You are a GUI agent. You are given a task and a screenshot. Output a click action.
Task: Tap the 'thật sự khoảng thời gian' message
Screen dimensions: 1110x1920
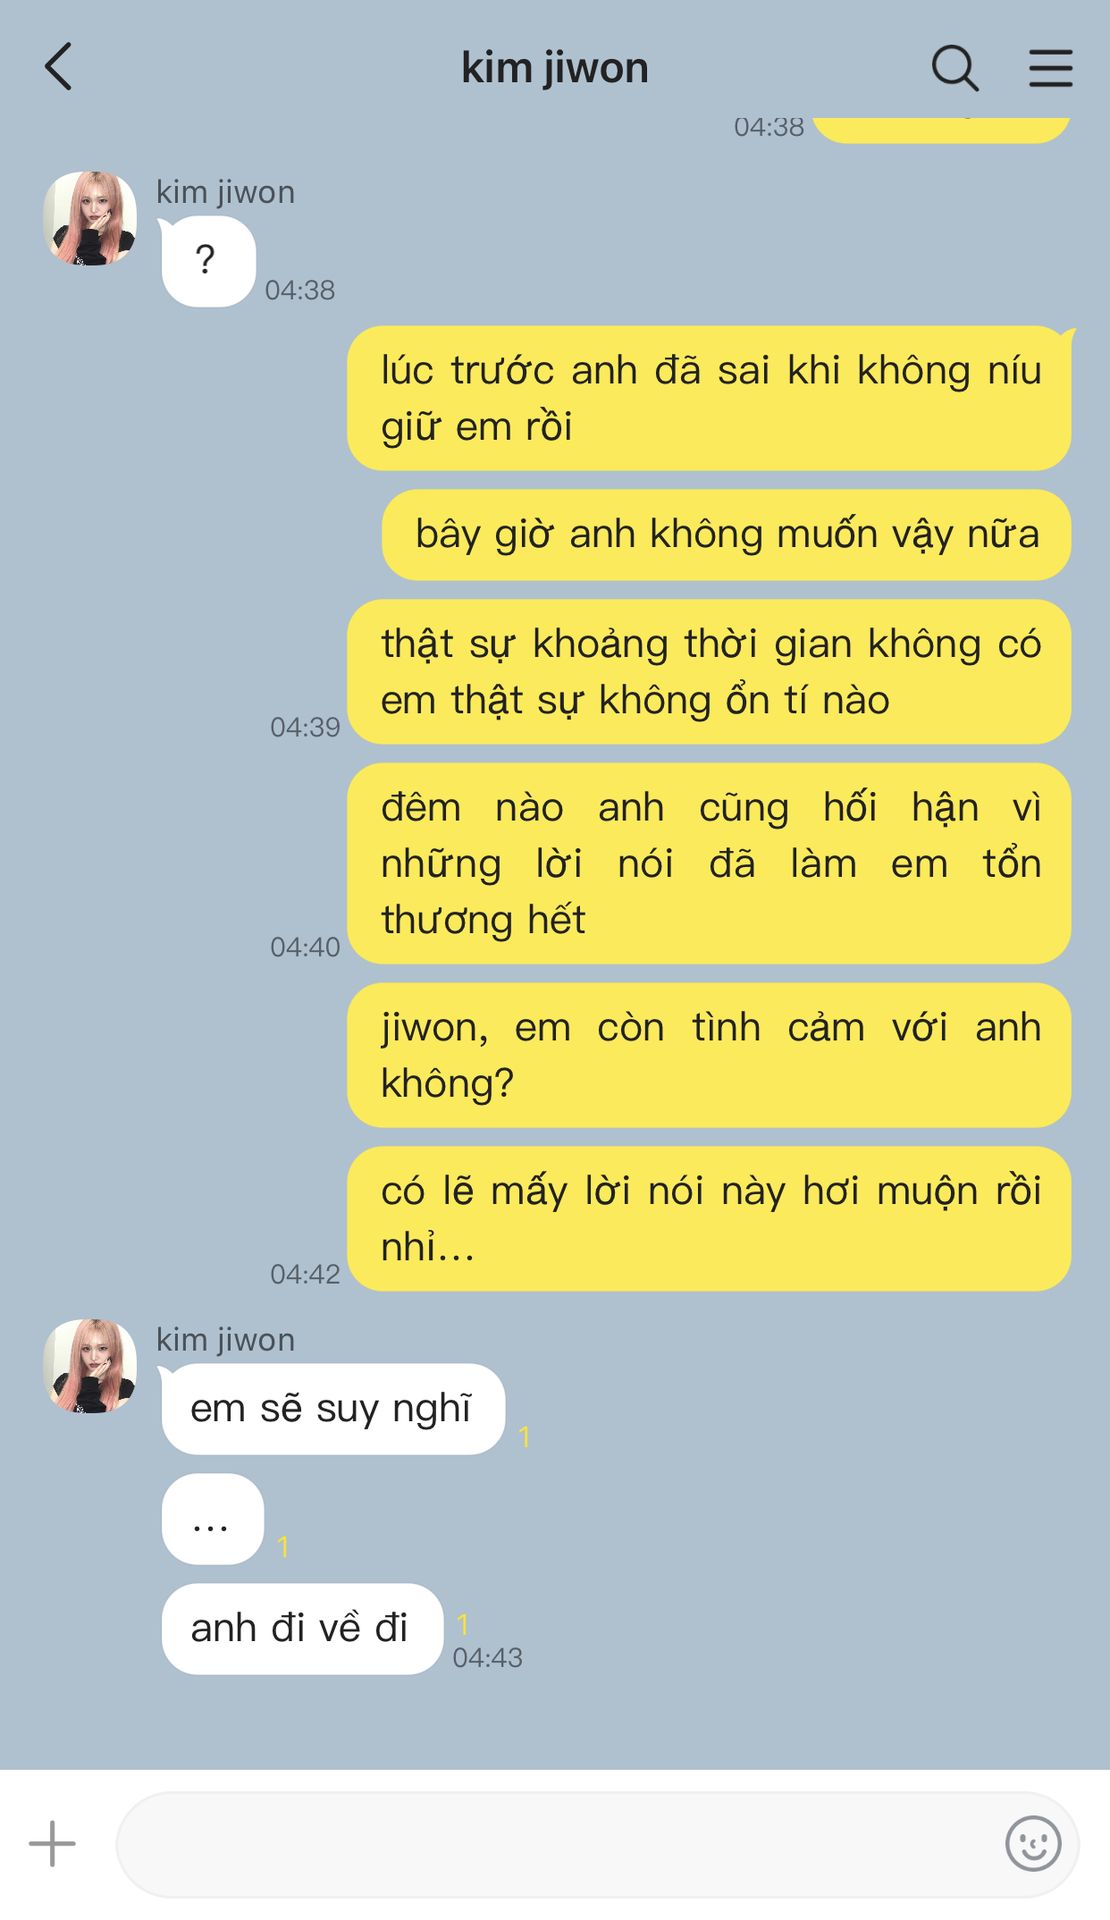click(x=709, y=672)
